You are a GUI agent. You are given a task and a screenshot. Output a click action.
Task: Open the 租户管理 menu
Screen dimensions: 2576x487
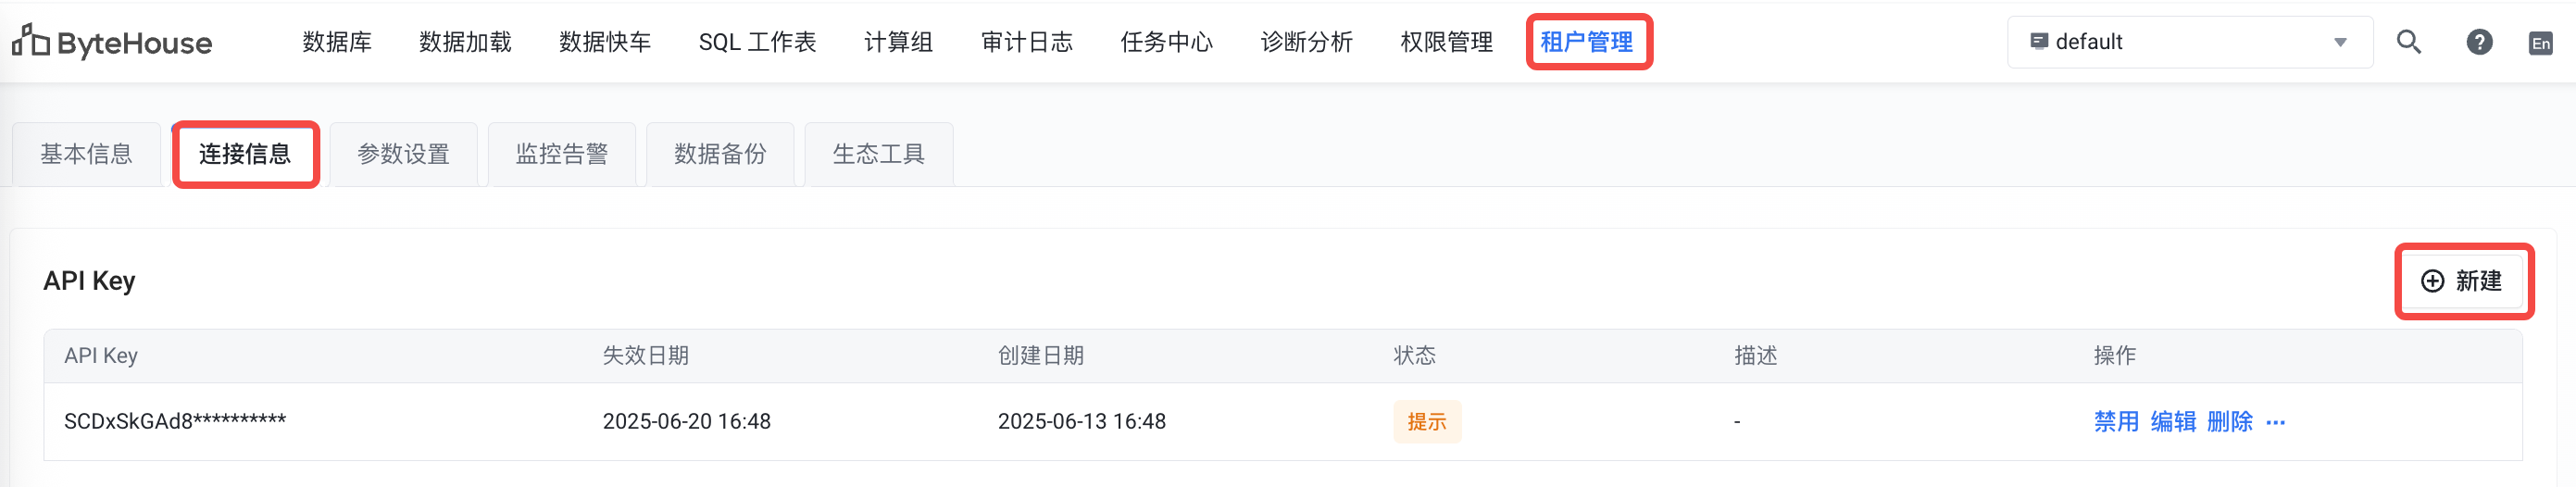click(1587, 42)
